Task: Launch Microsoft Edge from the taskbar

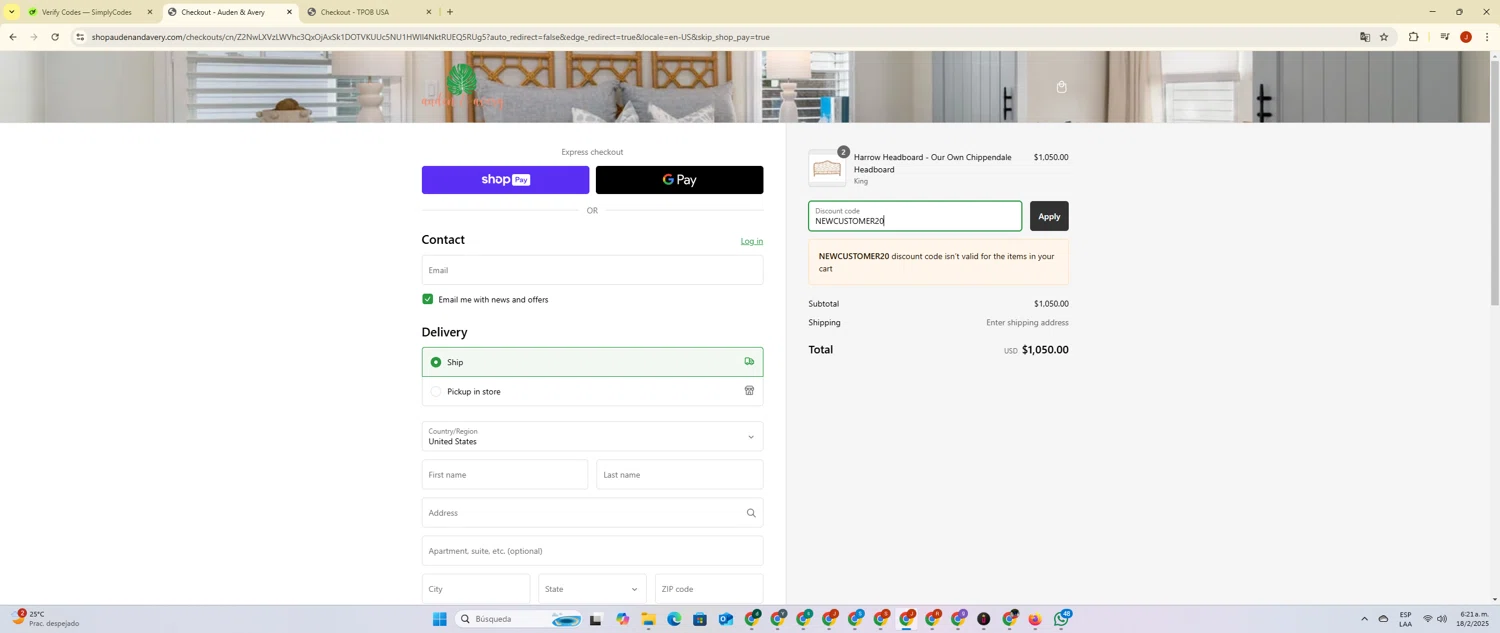Action: coord(674,619)
